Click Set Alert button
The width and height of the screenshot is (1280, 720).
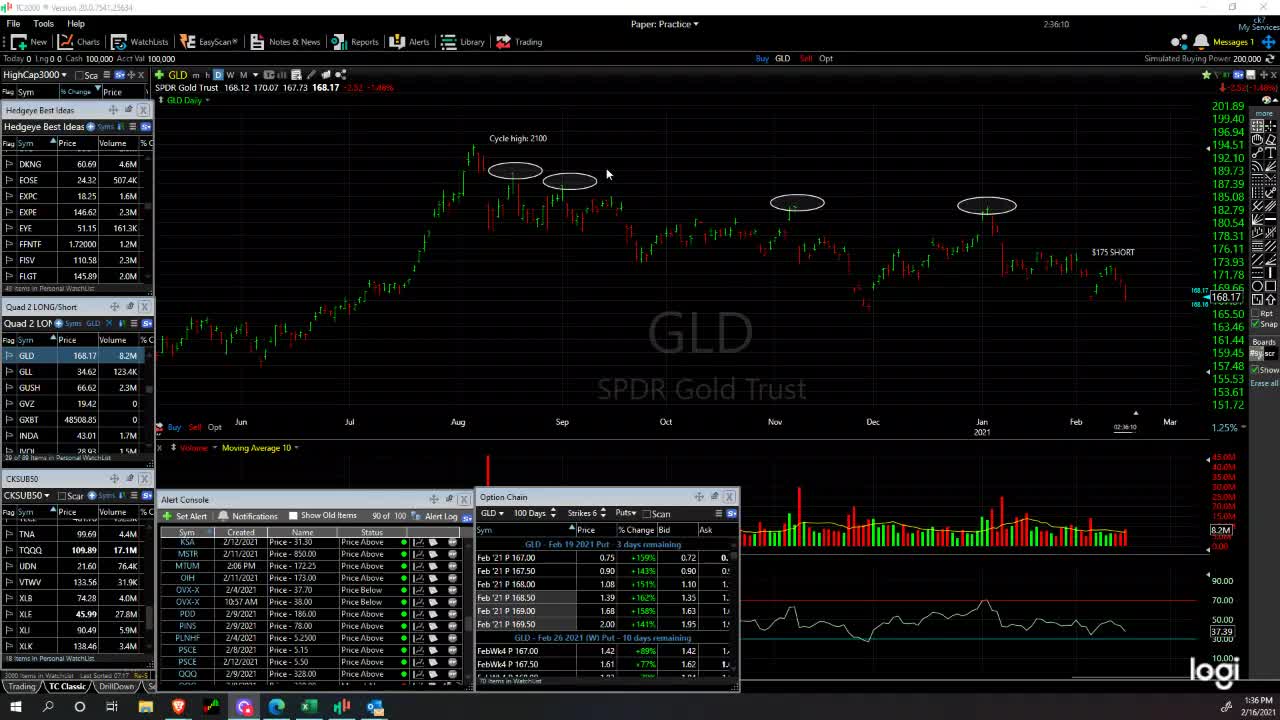[185, 516]
